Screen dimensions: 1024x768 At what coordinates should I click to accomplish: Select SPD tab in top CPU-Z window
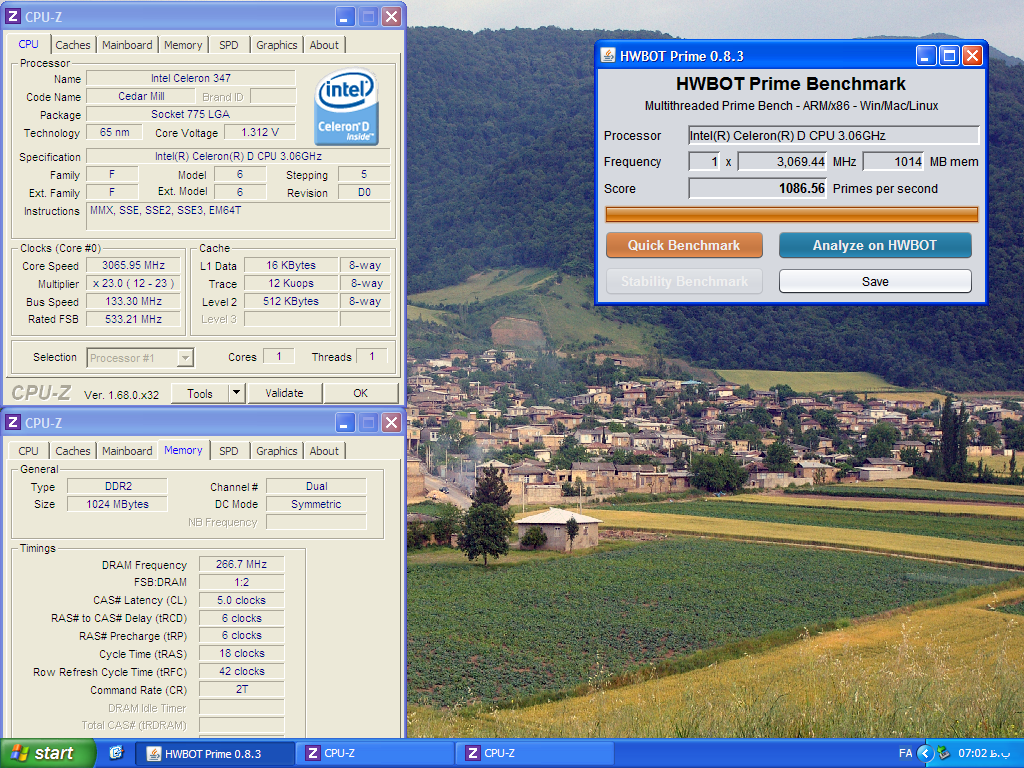(x=229, y=45)
